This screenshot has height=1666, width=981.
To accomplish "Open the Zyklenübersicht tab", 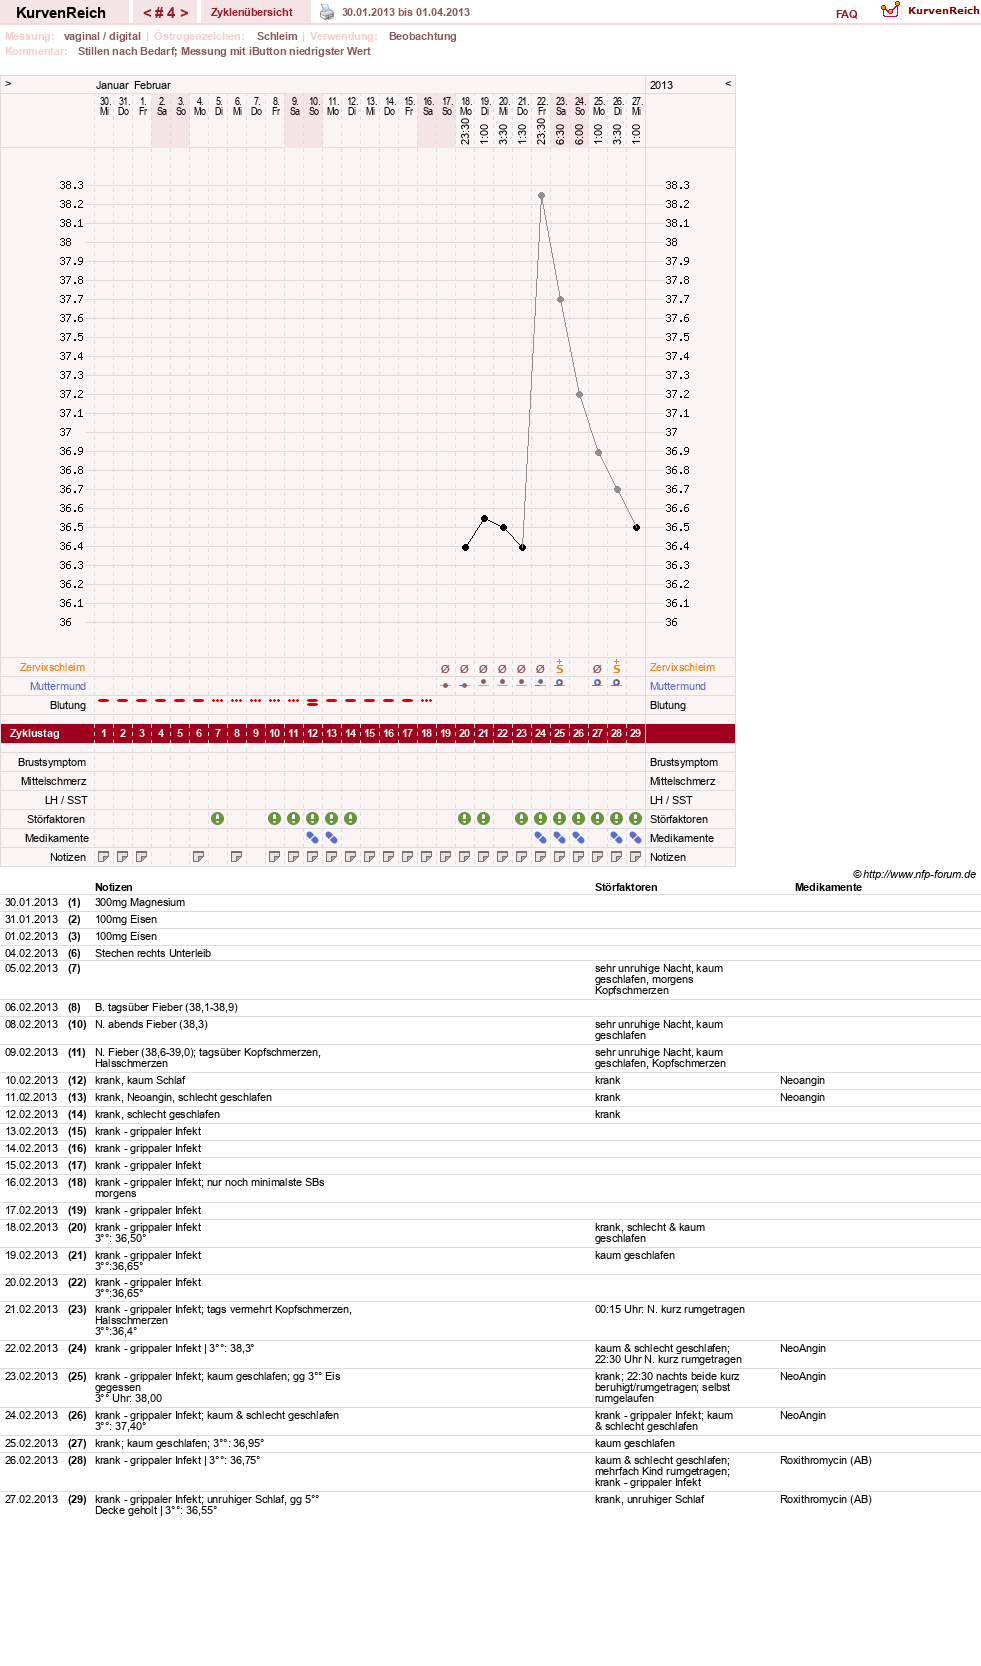I will [x=252, y=12].
